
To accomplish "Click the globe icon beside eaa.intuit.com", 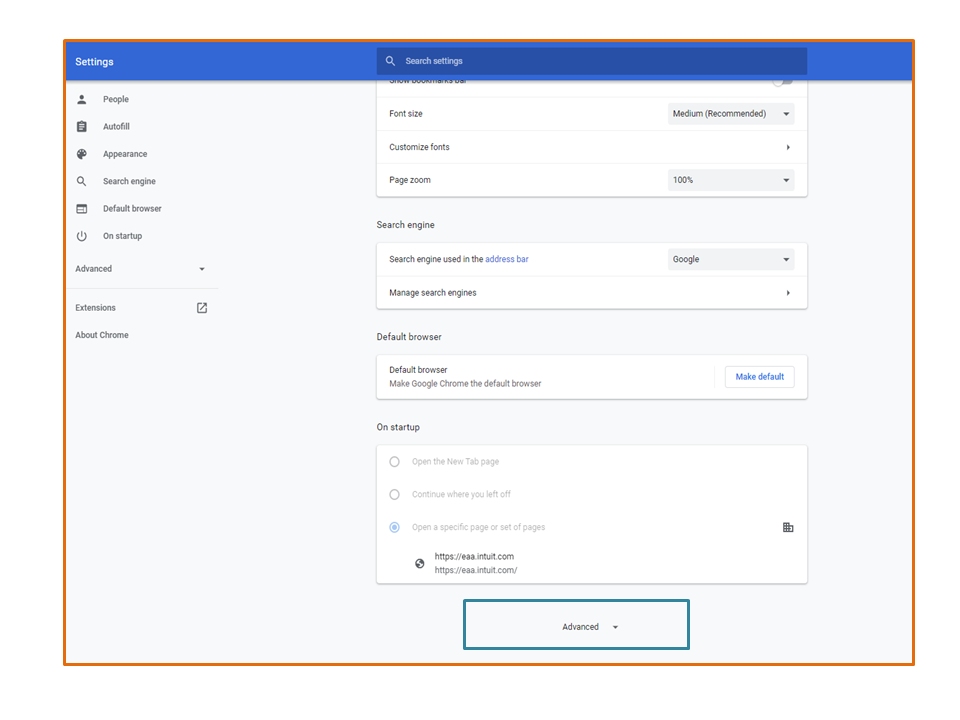I will (420, 563).
